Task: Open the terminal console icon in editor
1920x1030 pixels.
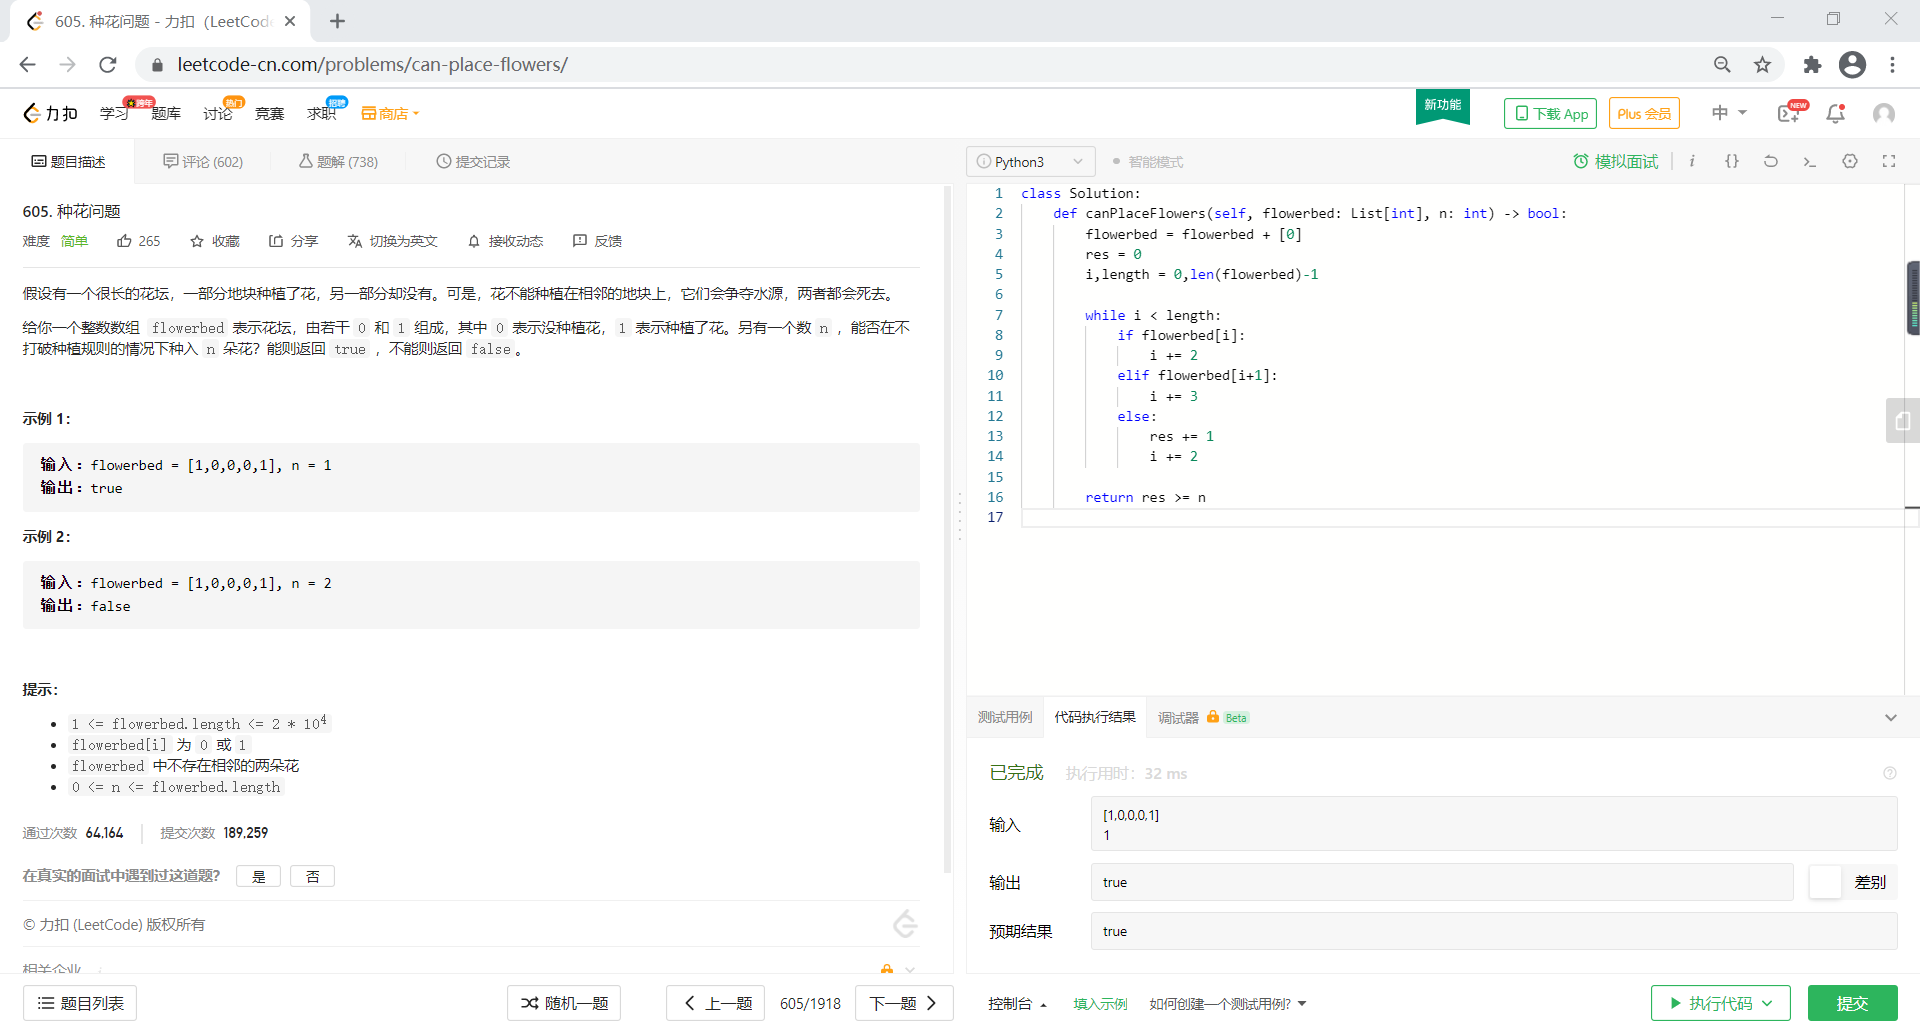Action: (1810, 161)
